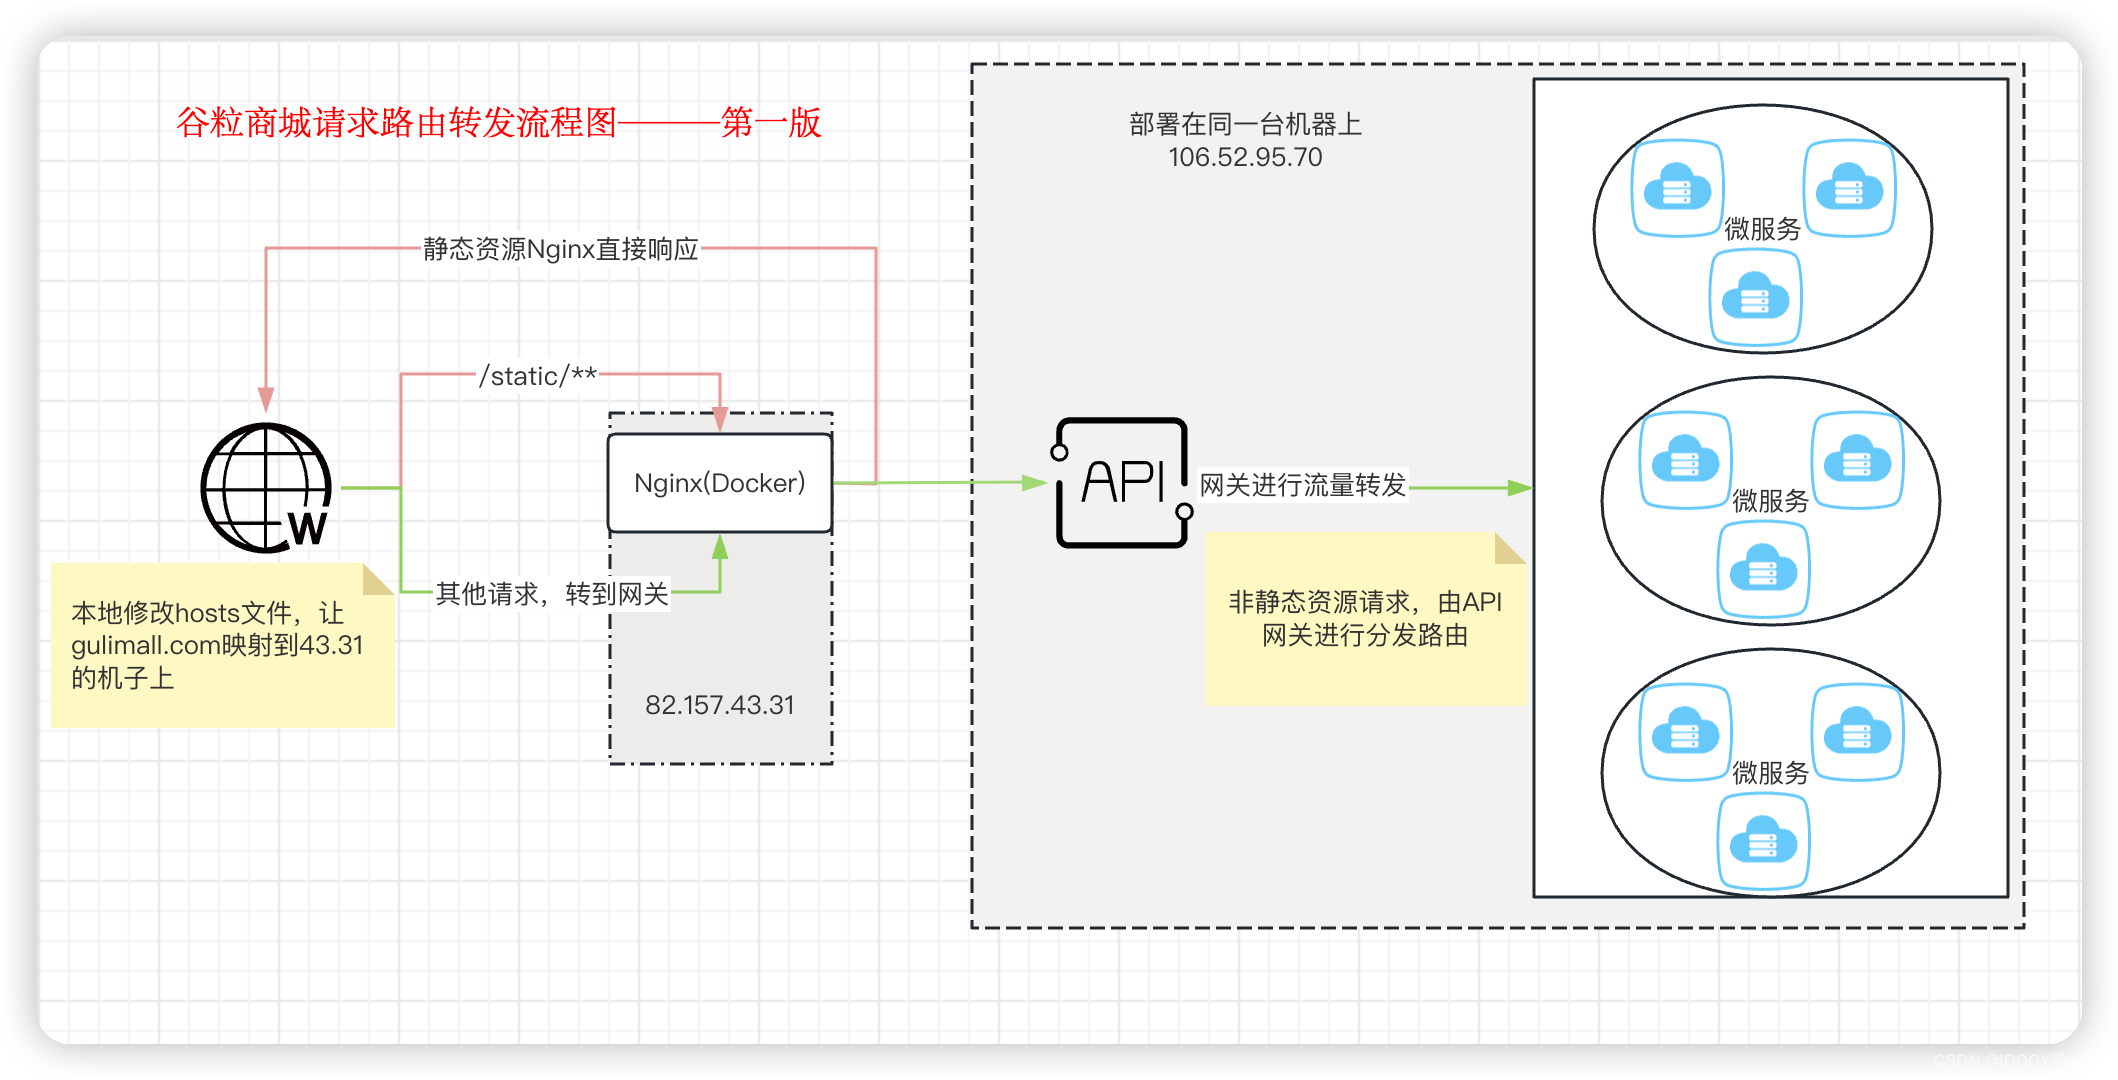This screenshot has height=1080, width=2118.
Task: Click the 静态资源Nginx直接响应 label
Action: (560, 248)
